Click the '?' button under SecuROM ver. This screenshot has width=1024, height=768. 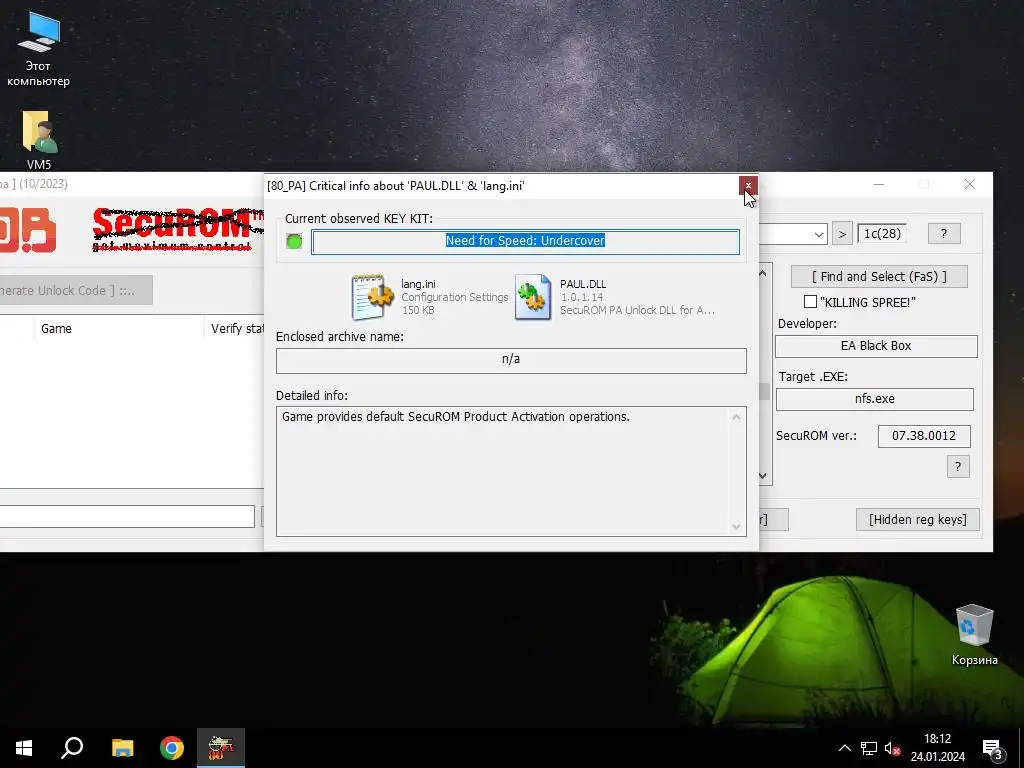coord(958,466)
